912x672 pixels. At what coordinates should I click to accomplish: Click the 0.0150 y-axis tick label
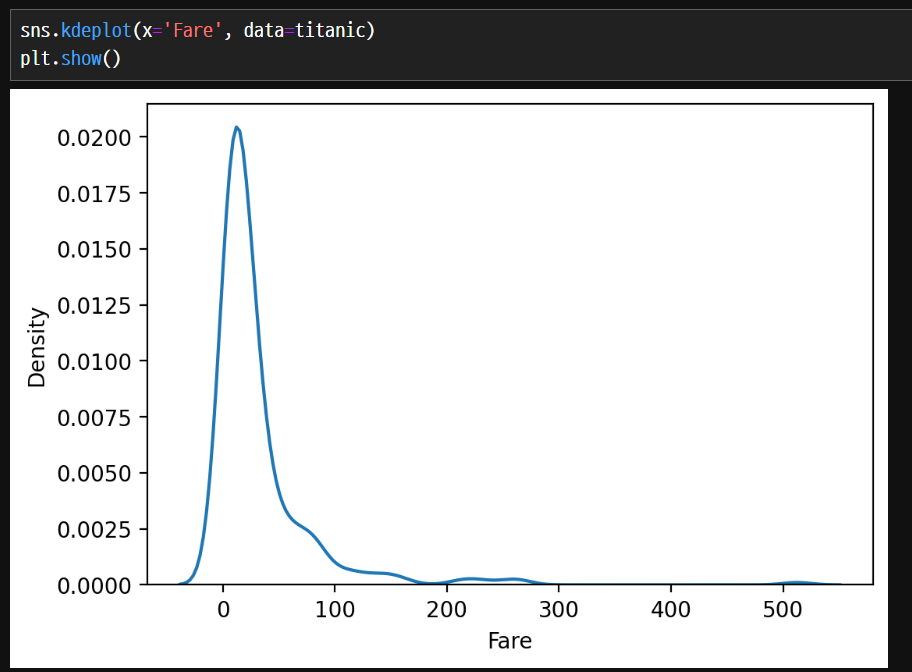pos(94,250)
